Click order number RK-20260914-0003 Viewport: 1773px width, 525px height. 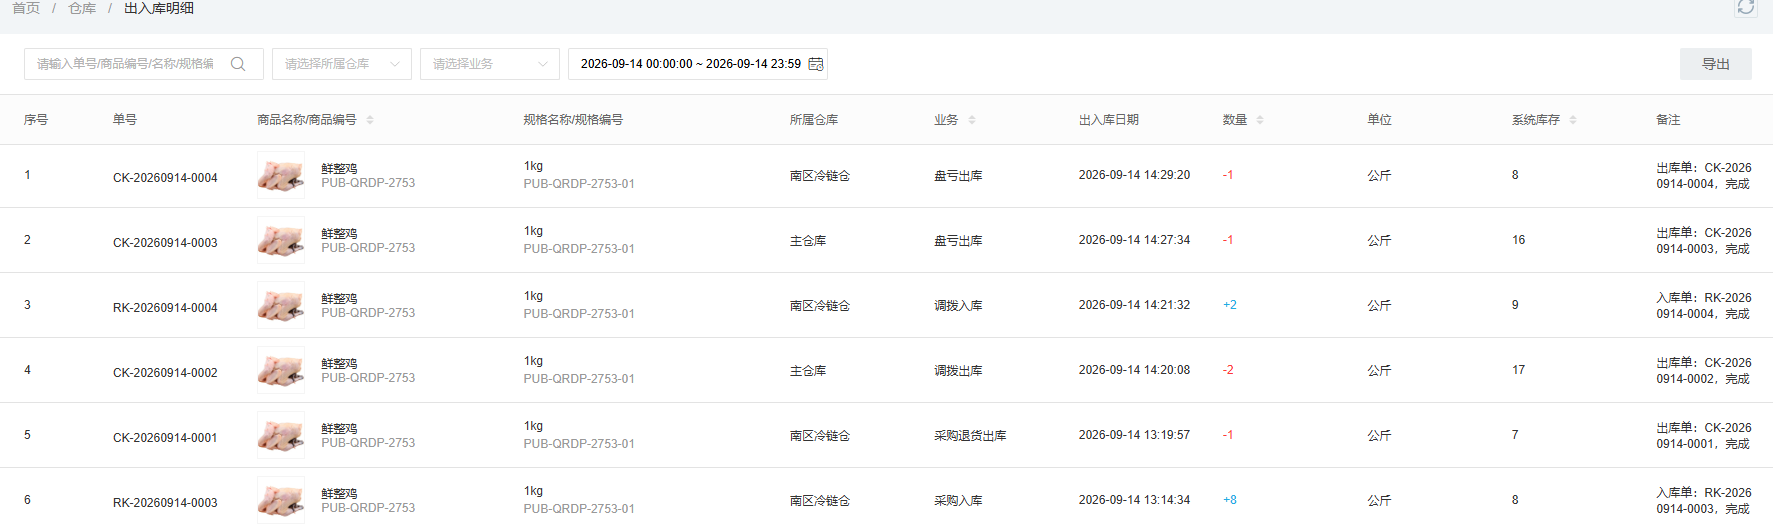(x=165, y=503)
